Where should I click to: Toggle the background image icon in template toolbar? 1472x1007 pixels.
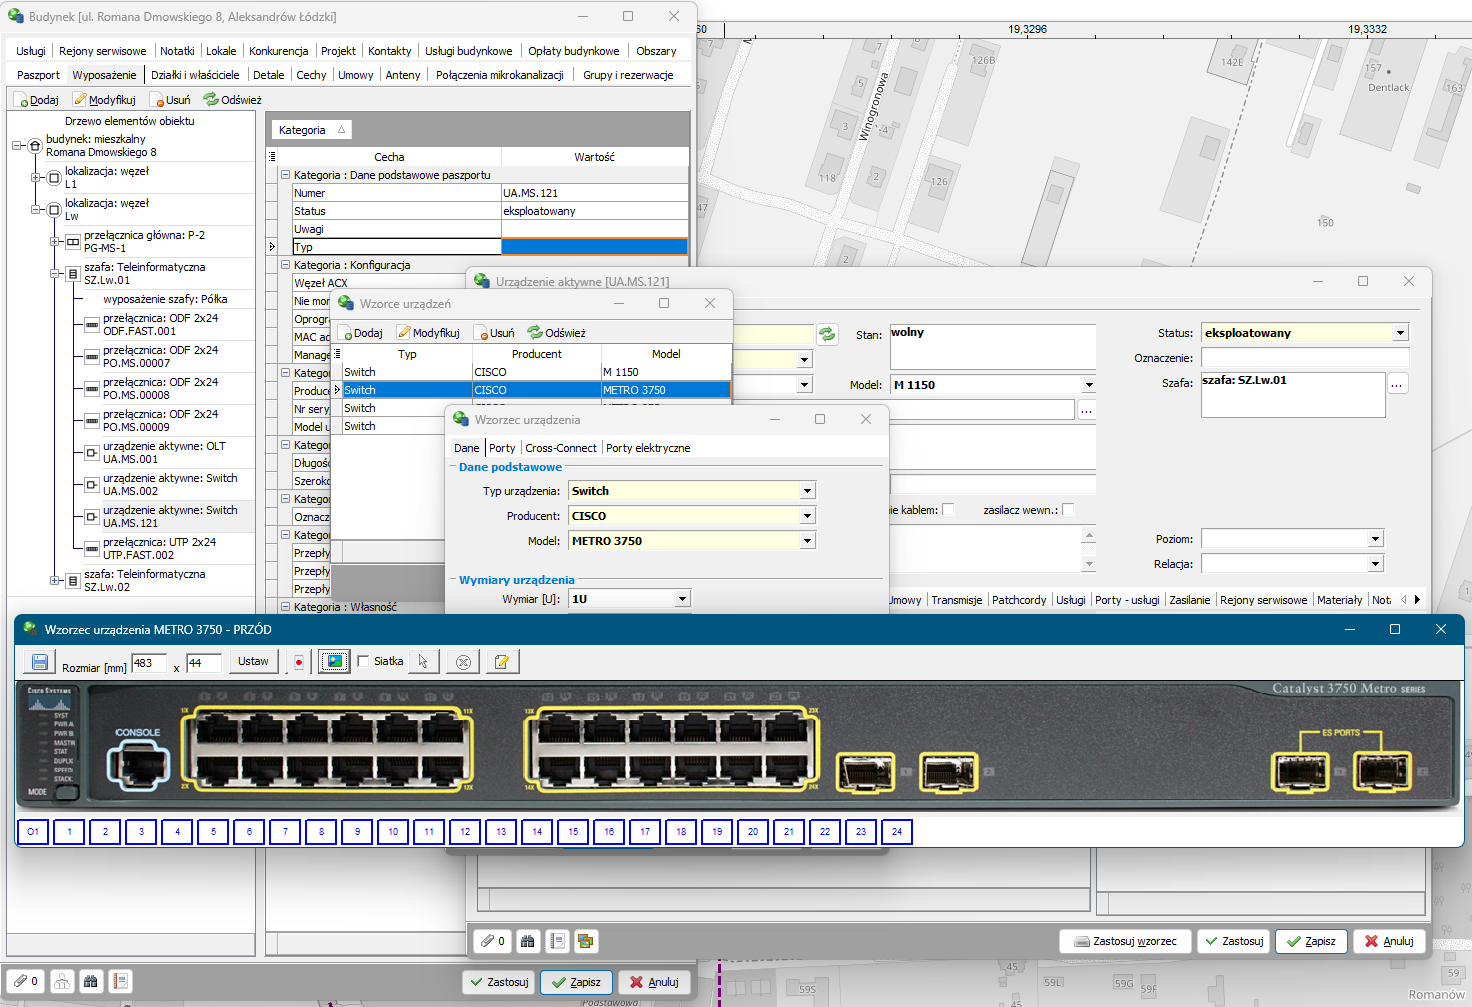point(334,662)
